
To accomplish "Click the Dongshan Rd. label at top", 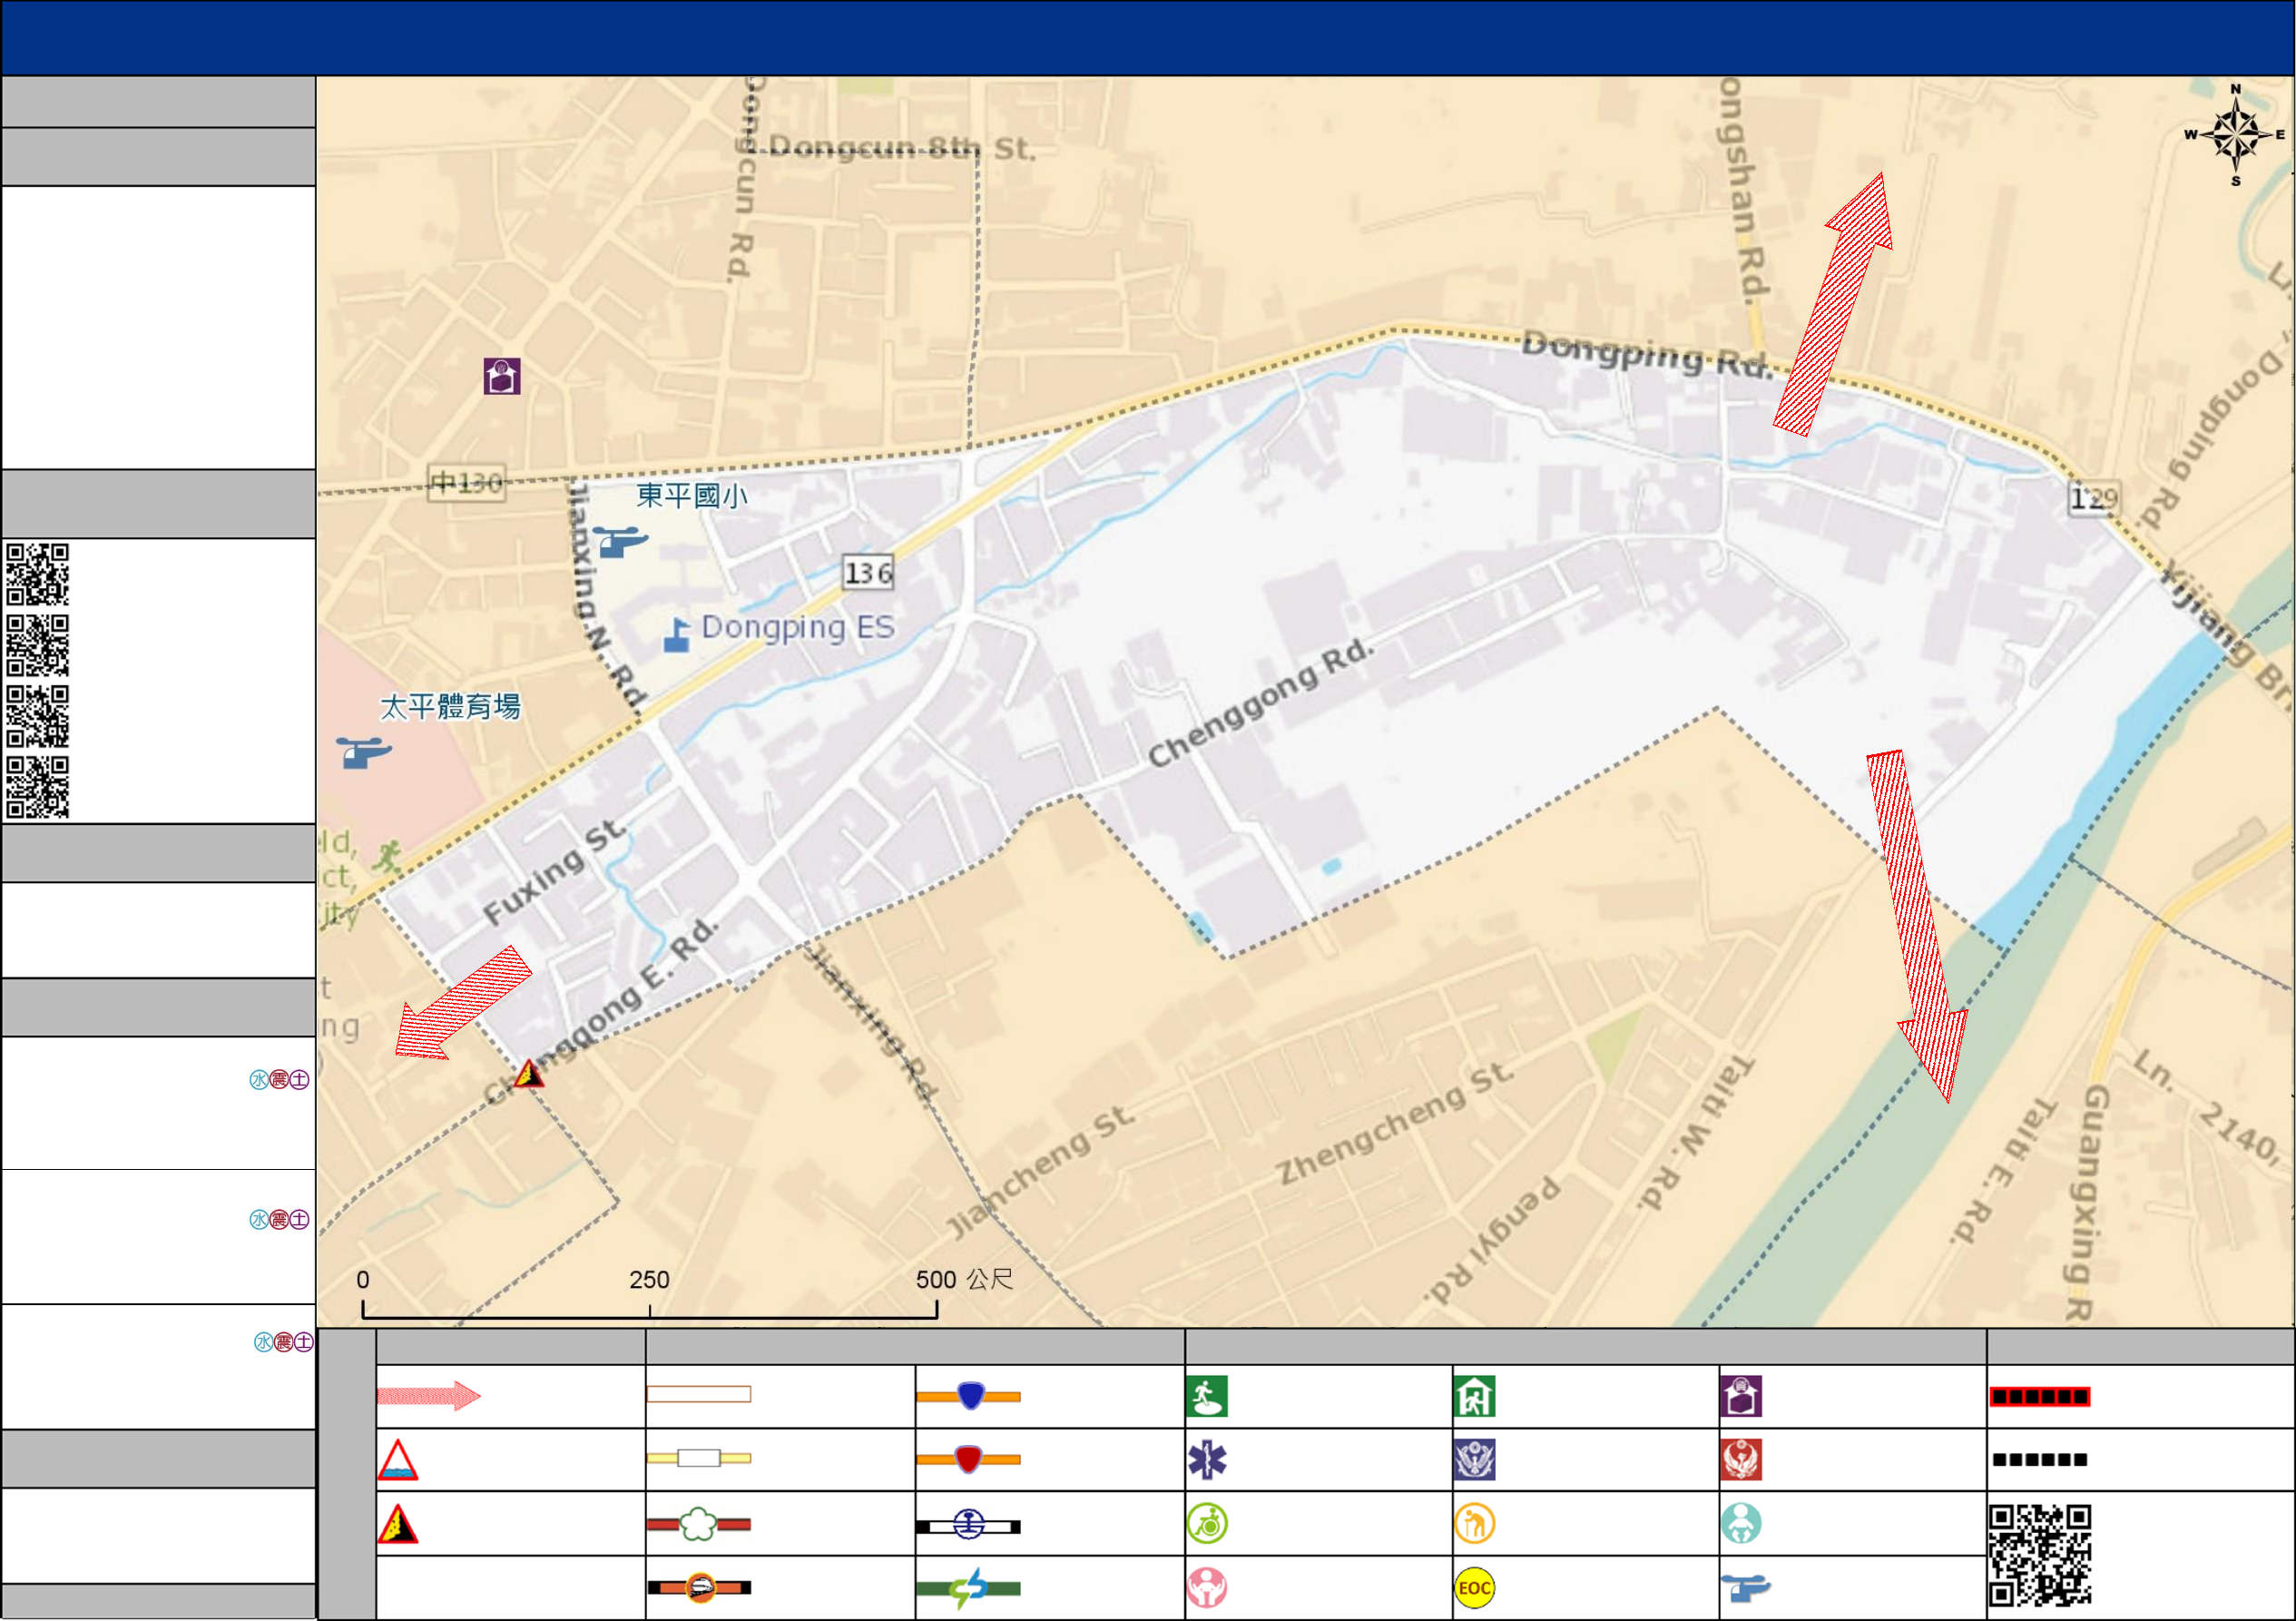I will pos(1744,190).
